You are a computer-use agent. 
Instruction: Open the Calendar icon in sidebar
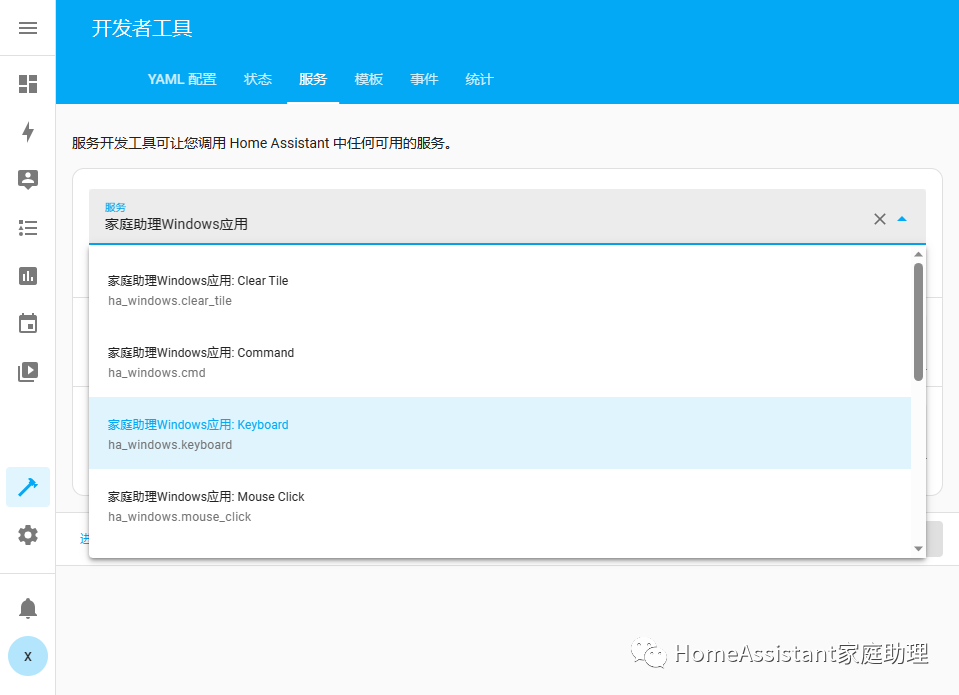(28, 323)
